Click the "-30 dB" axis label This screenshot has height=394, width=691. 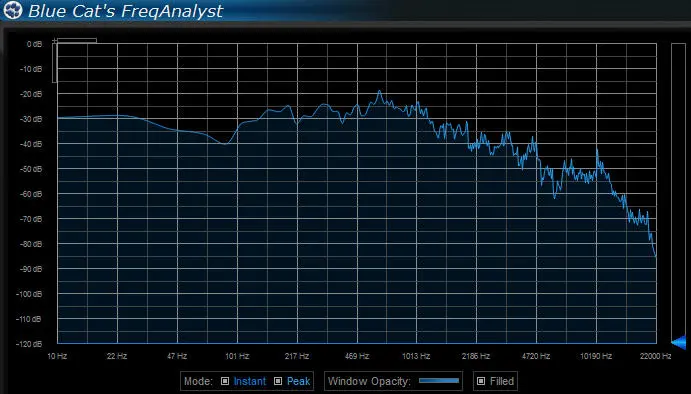pyautogui.click(x=31, y=119)
